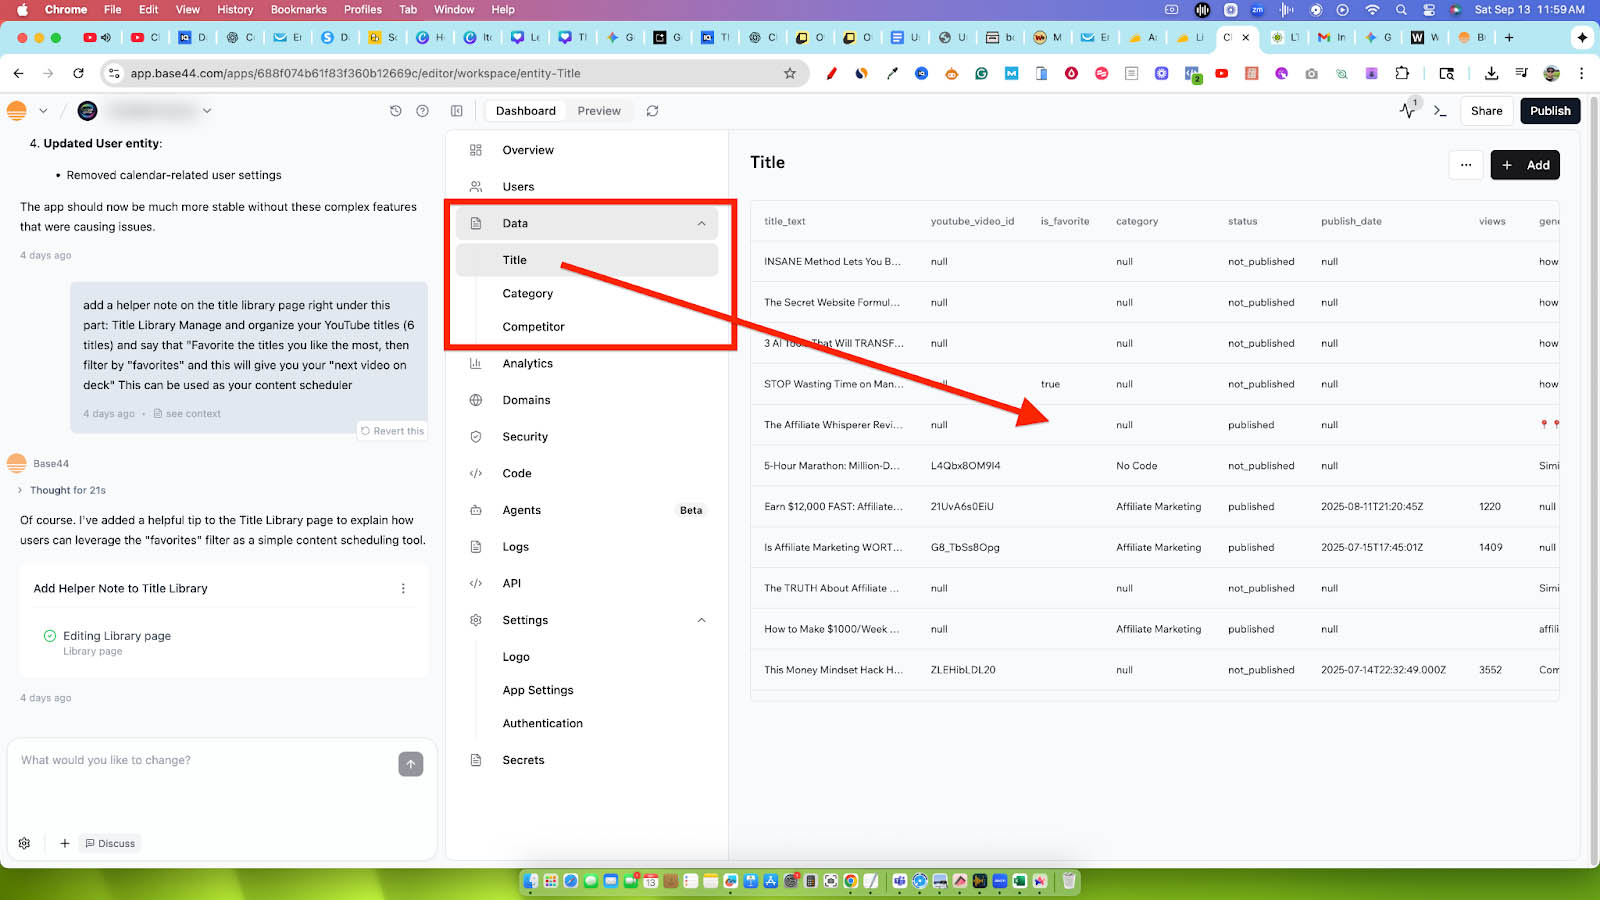Image resolution: width=1600 pixels, height=900 pixels.
Task: Click the Publish button
Action: coord(1550,111)
